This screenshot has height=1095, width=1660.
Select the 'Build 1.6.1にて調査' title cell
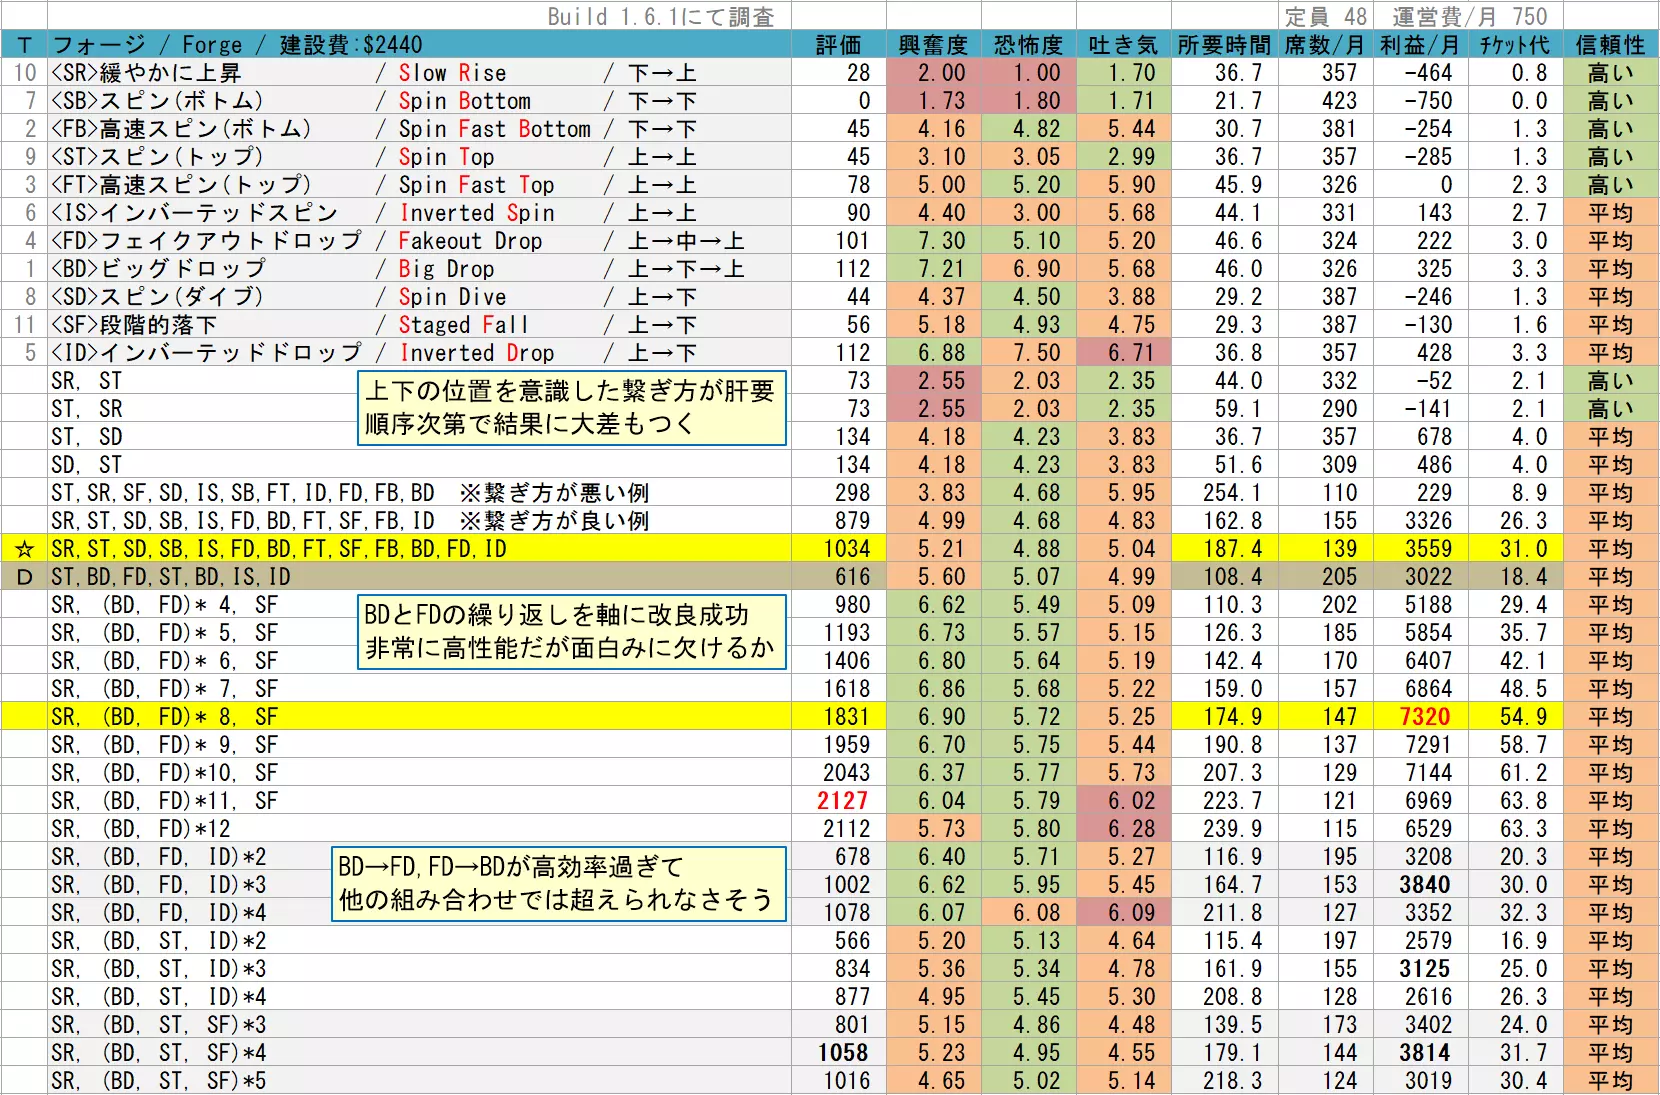point(660,16)
